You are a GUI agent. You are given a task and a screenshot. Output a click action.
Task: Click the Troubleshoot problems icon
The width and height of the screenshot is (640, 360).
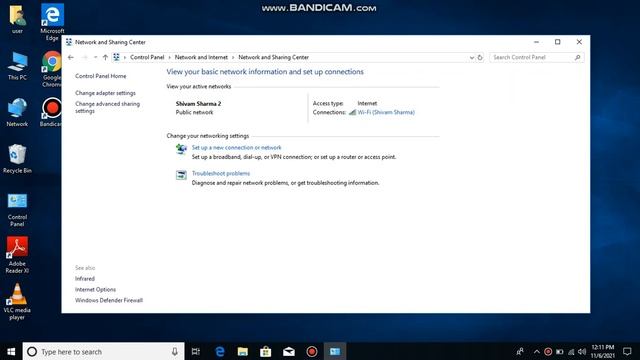click(x=181, y=175)
